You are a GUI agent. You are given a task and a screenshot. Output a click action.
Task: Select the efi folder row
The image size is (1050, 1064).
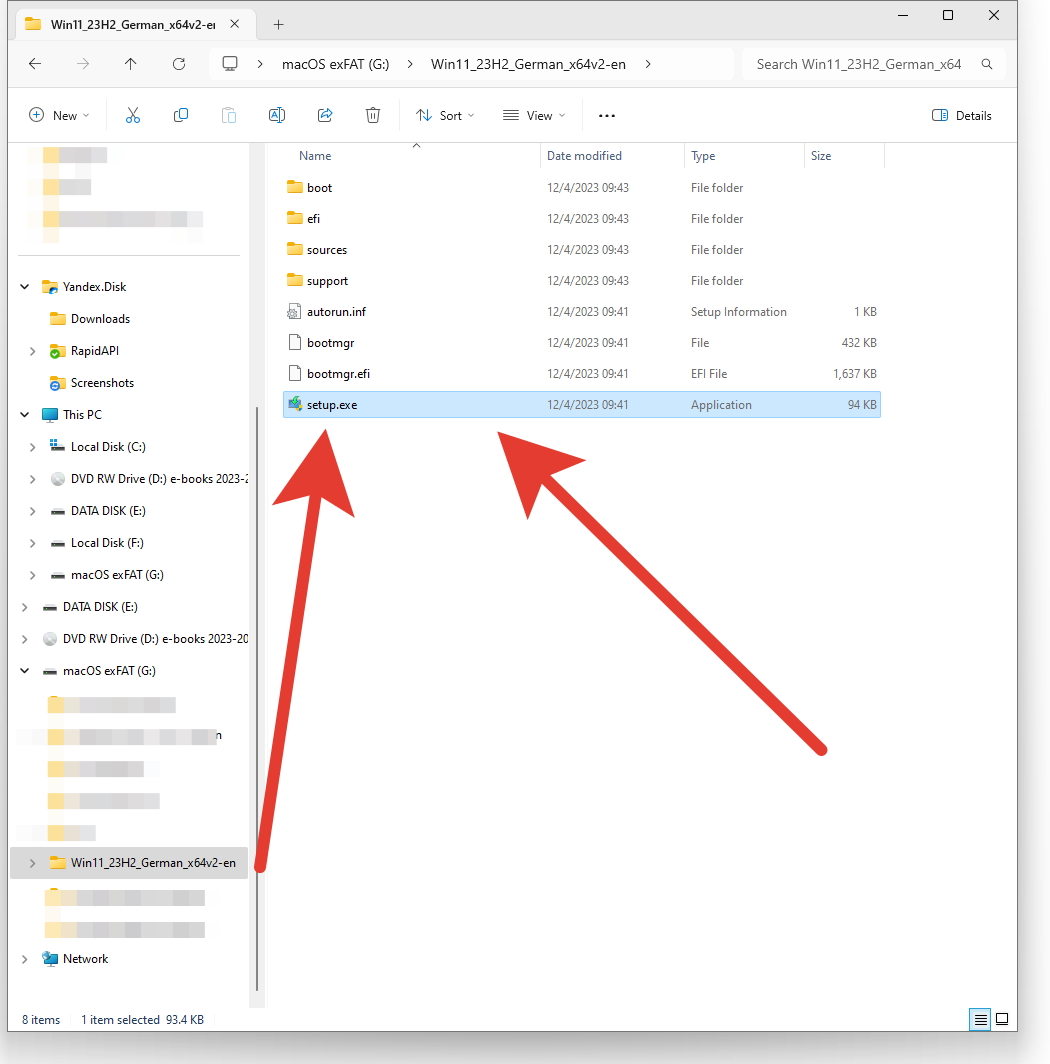point(582,218)
